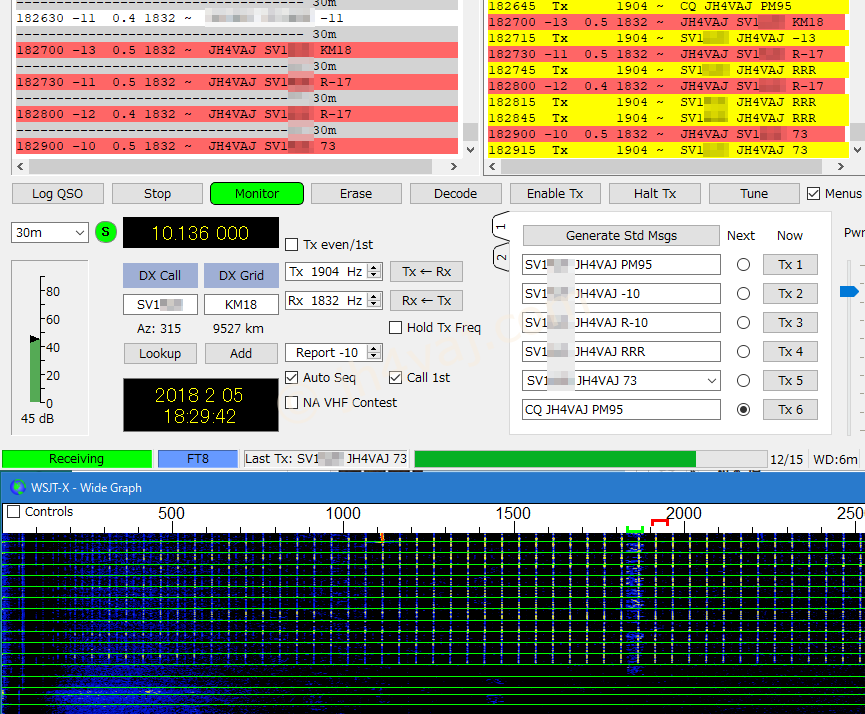Click the DX Grid button
Screen dimensions: 865x714
(241, 275)
